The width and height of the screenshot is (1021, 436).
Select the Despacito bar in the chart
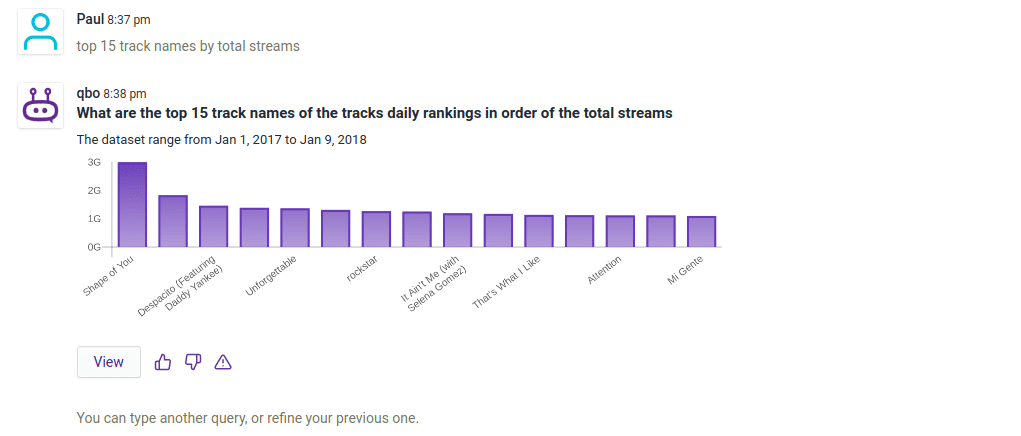[214, 226]
